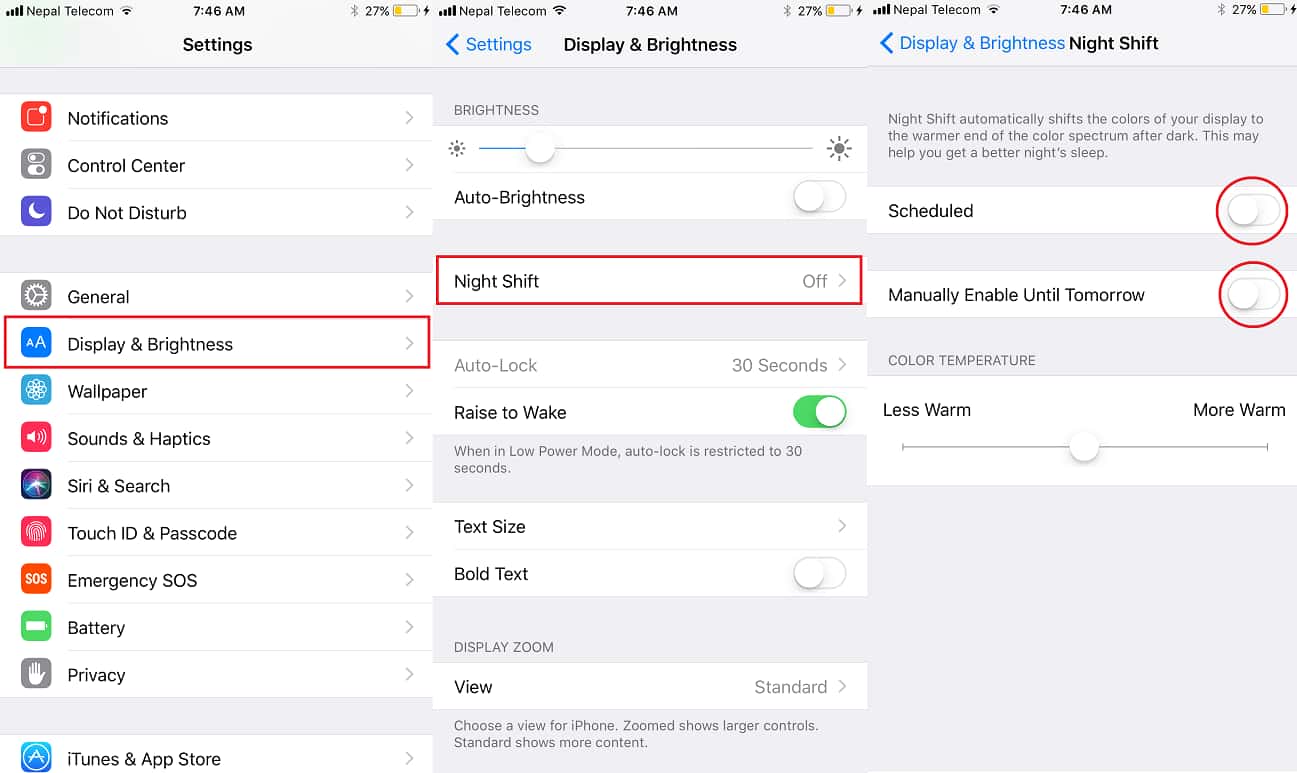The width and height of the screenshot is (1297, 773).
Task: Open the Night Shift row chevron
Action: 842,281
